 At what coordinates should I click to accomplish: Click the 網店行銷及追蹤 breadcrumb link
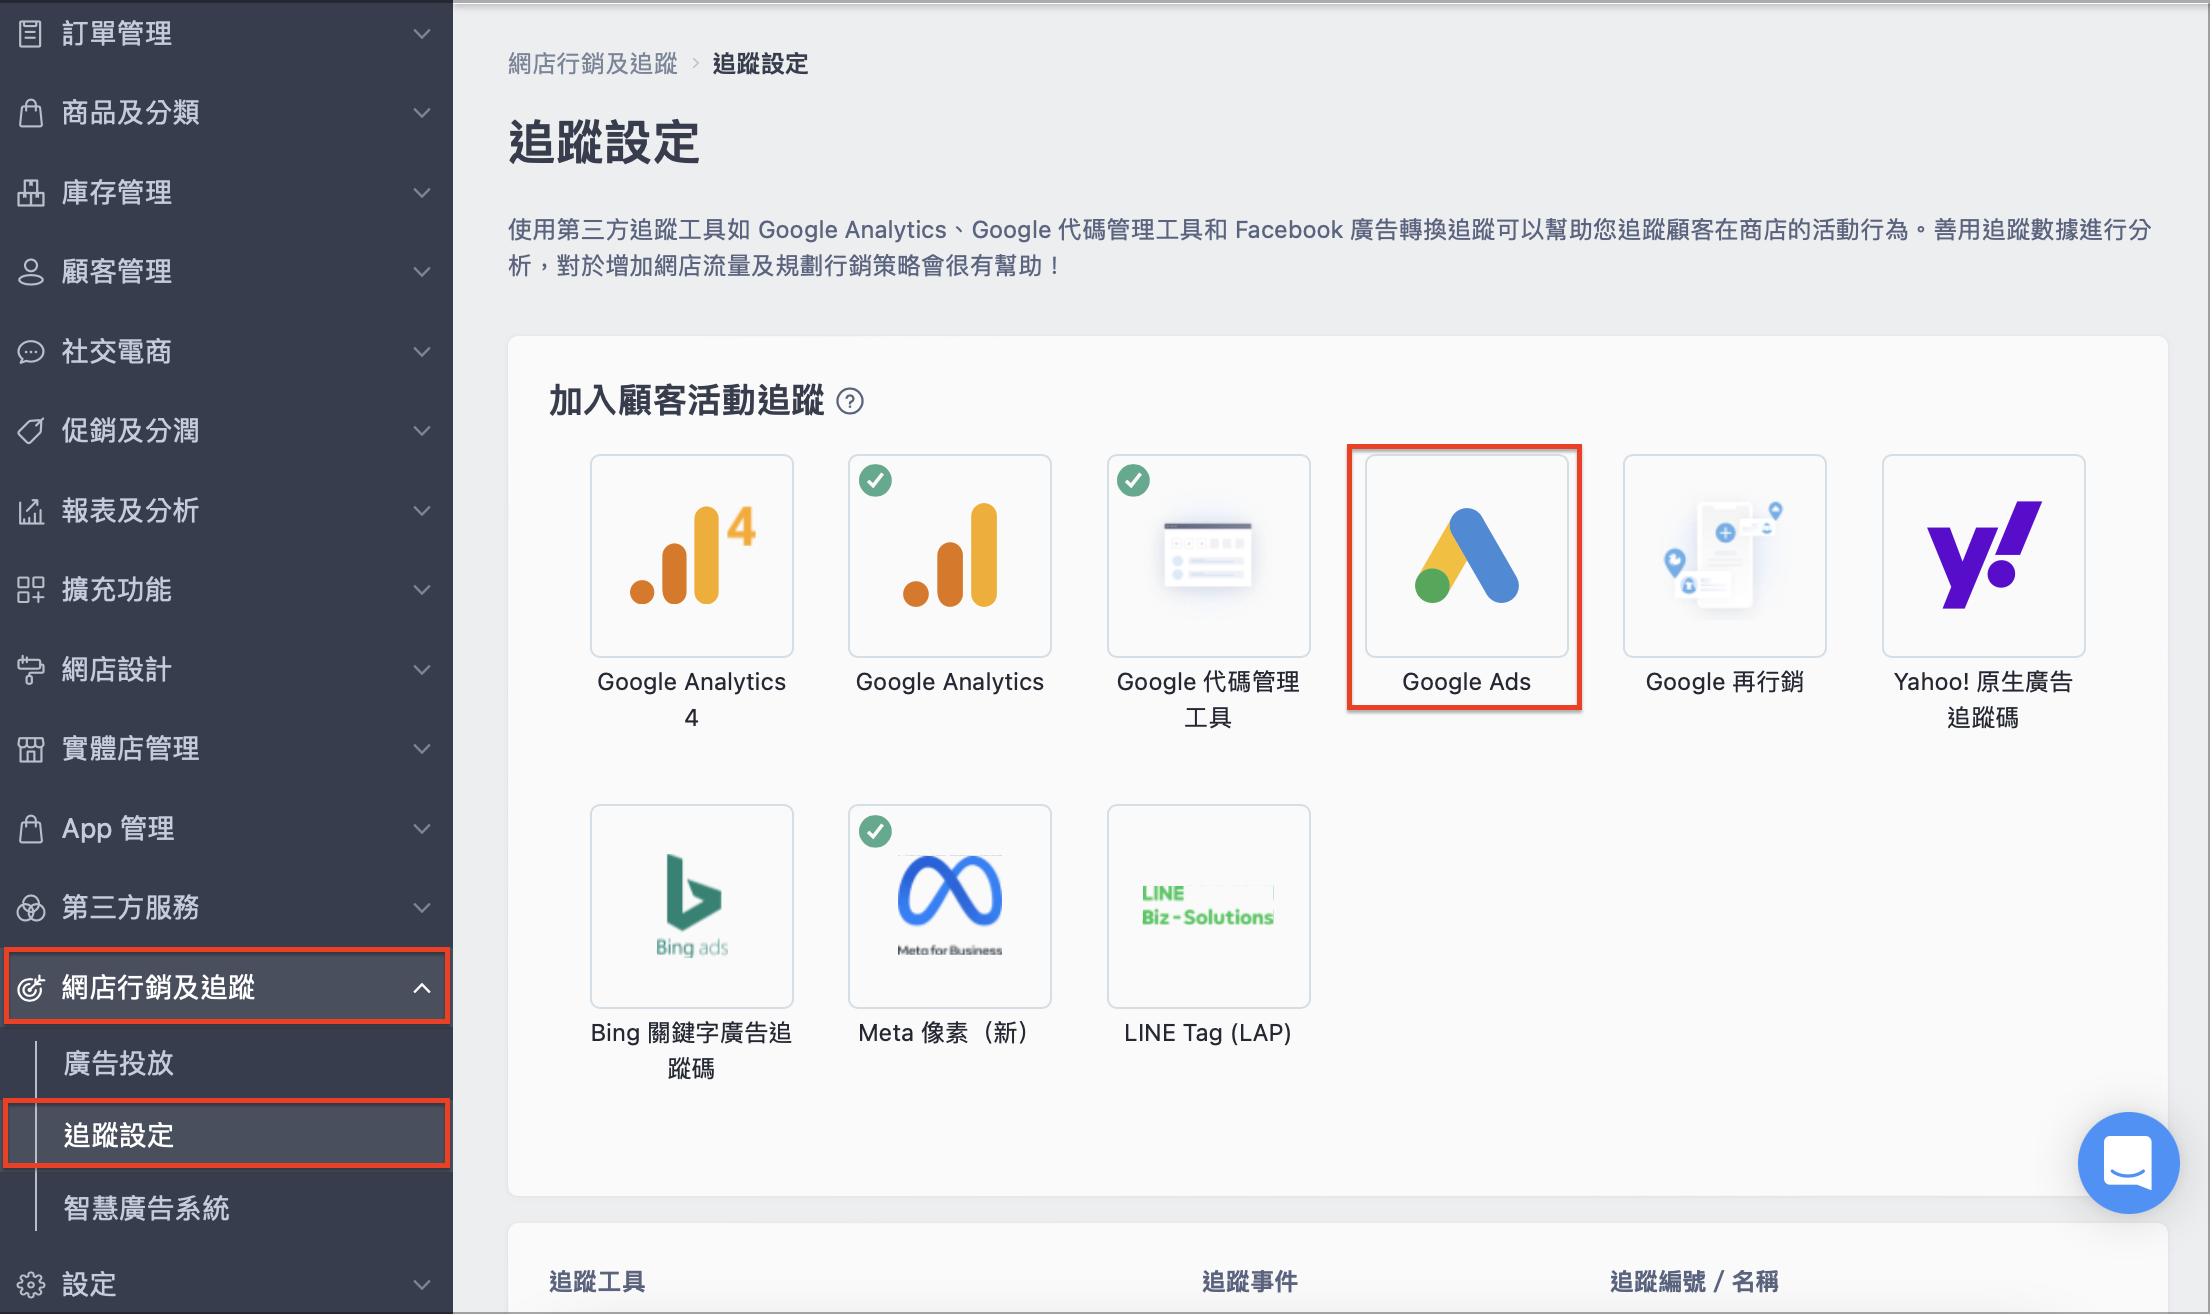[x=593, y=64]
